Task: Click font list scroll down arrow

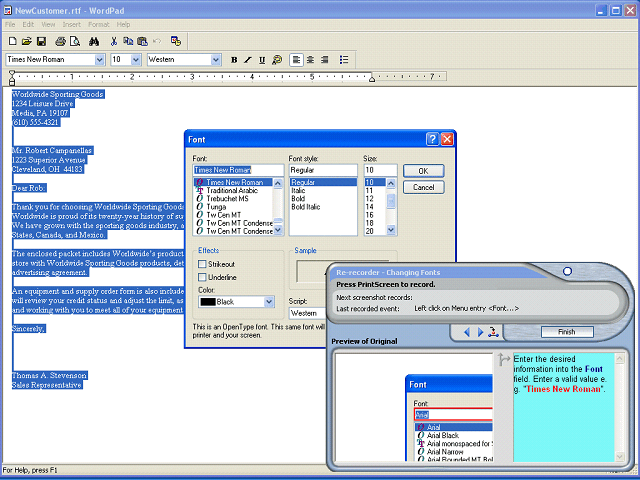Action: point(278,231)
